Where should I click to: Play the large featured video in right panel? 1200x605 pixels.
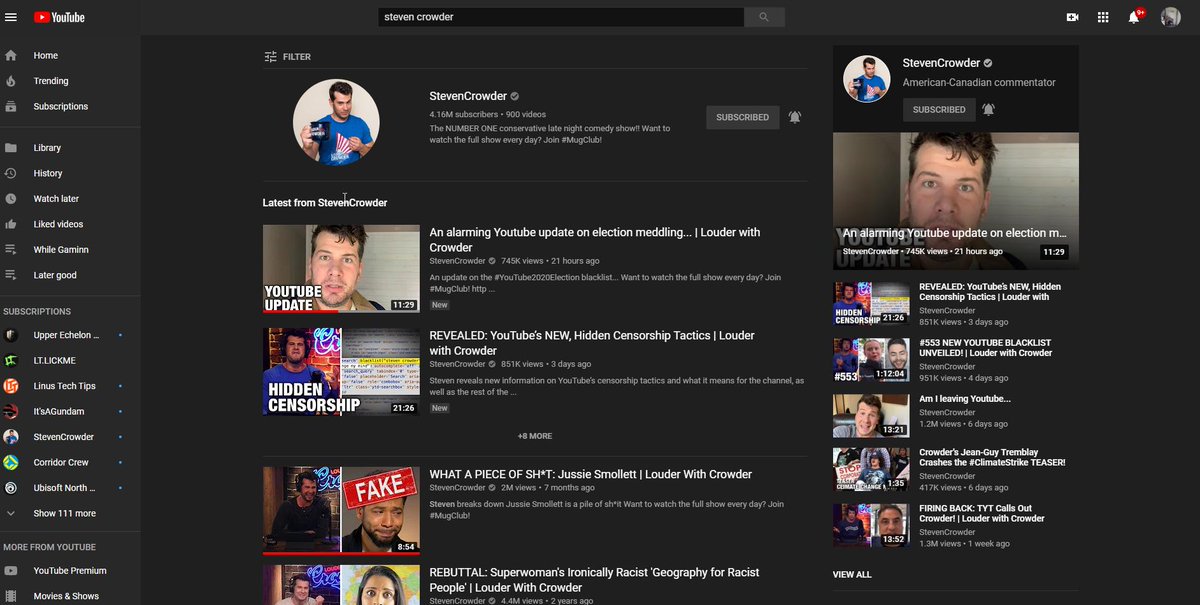click(956, 201)
